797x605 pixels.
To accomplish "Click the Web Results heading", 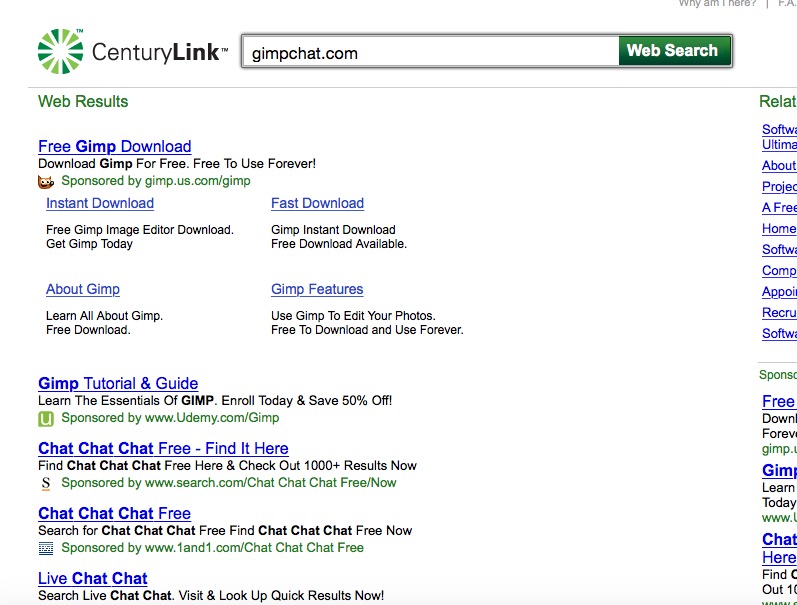I will point(83,101).
